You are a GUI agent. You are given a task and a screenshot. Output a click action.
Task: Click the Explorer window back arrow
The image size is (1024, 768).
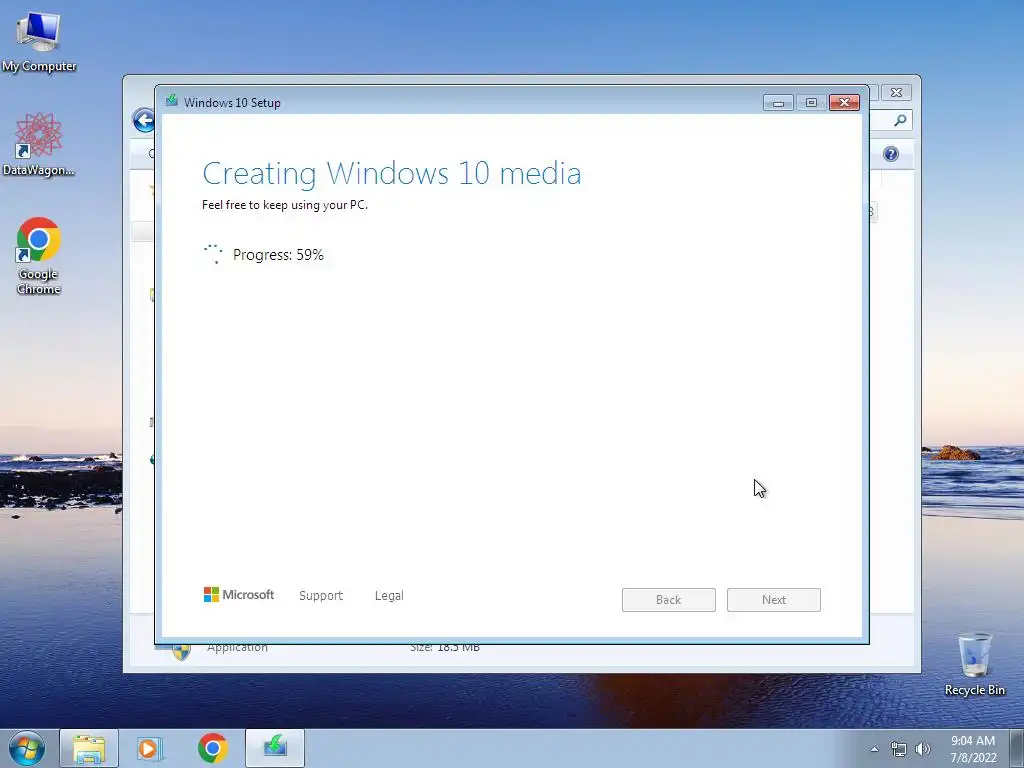(x=143, y=120)
